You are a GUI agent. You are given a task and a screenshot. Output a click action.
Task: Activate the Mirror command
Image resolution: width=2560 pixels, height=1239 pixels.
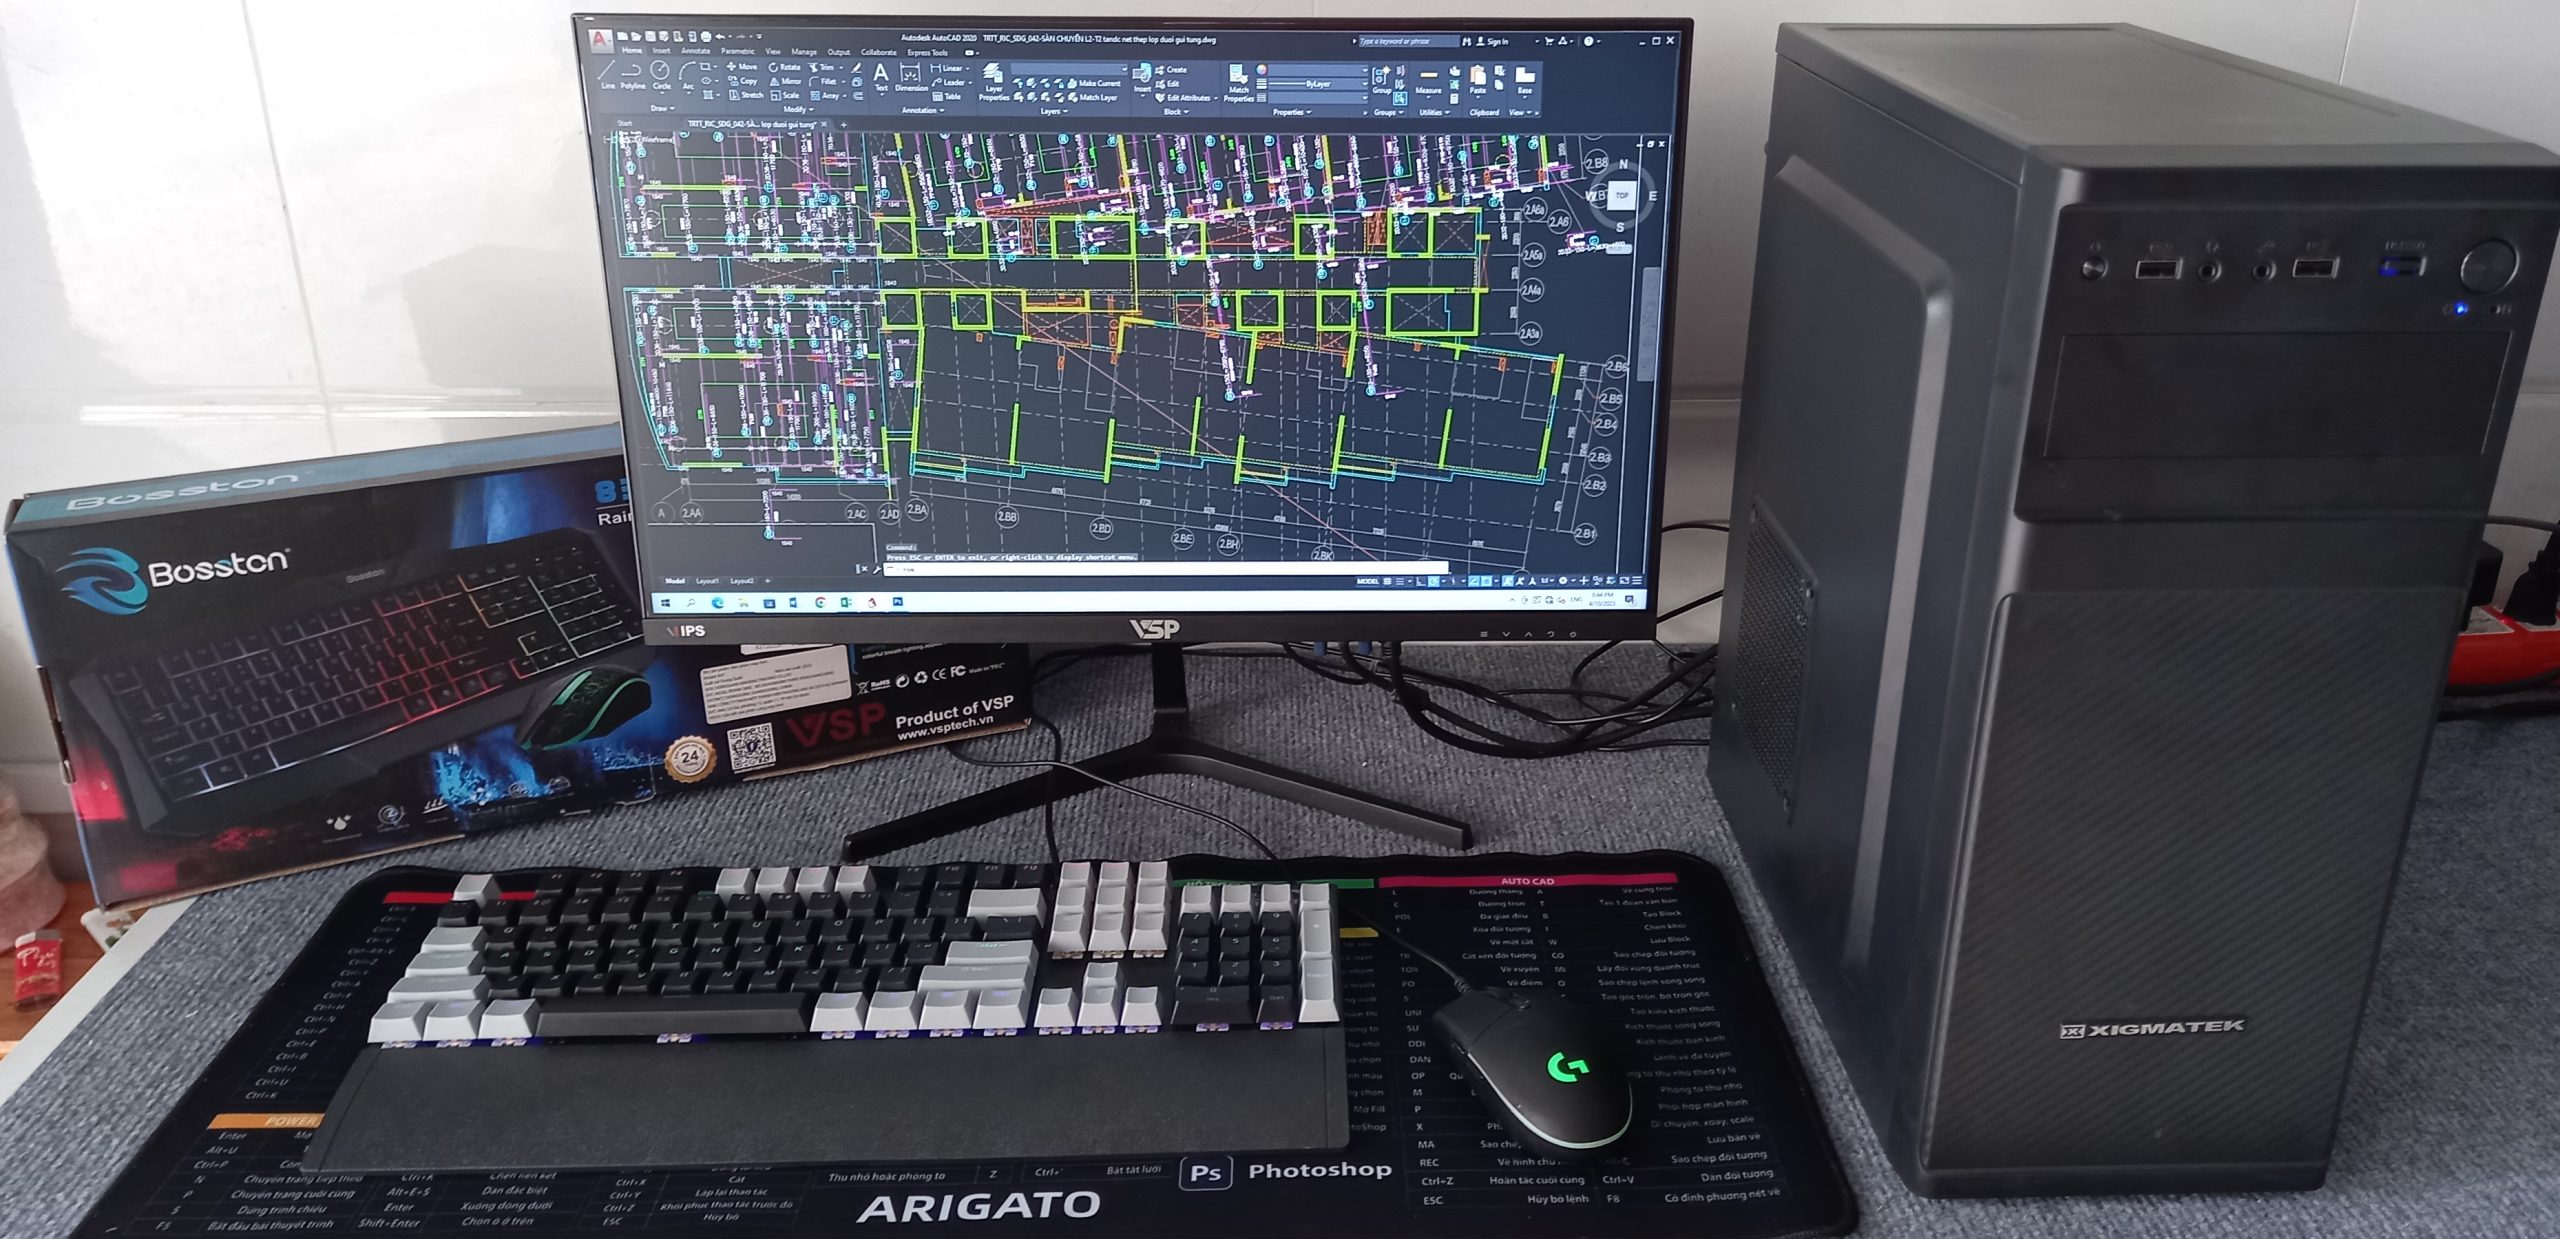point(786,81)
